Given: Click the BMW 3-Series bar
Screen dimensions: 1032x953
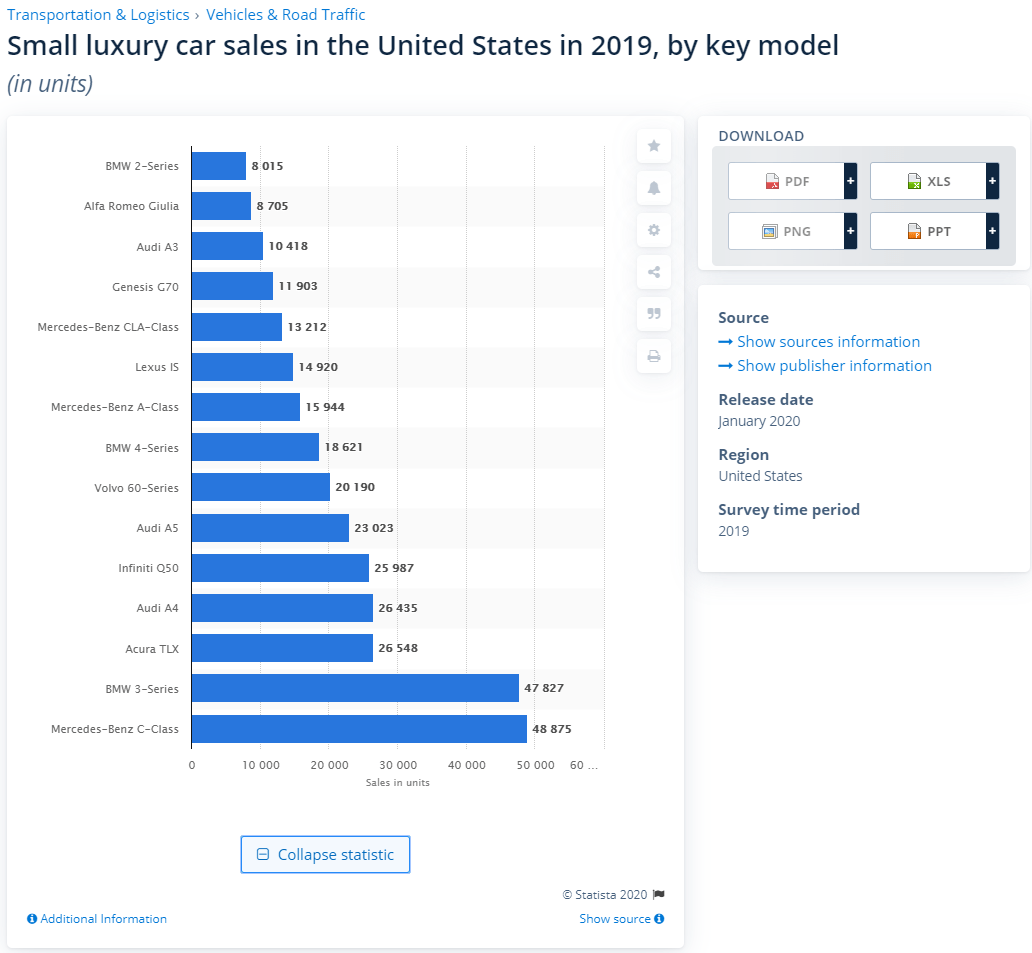Looking at the screenshot, I should coord(354,688).
